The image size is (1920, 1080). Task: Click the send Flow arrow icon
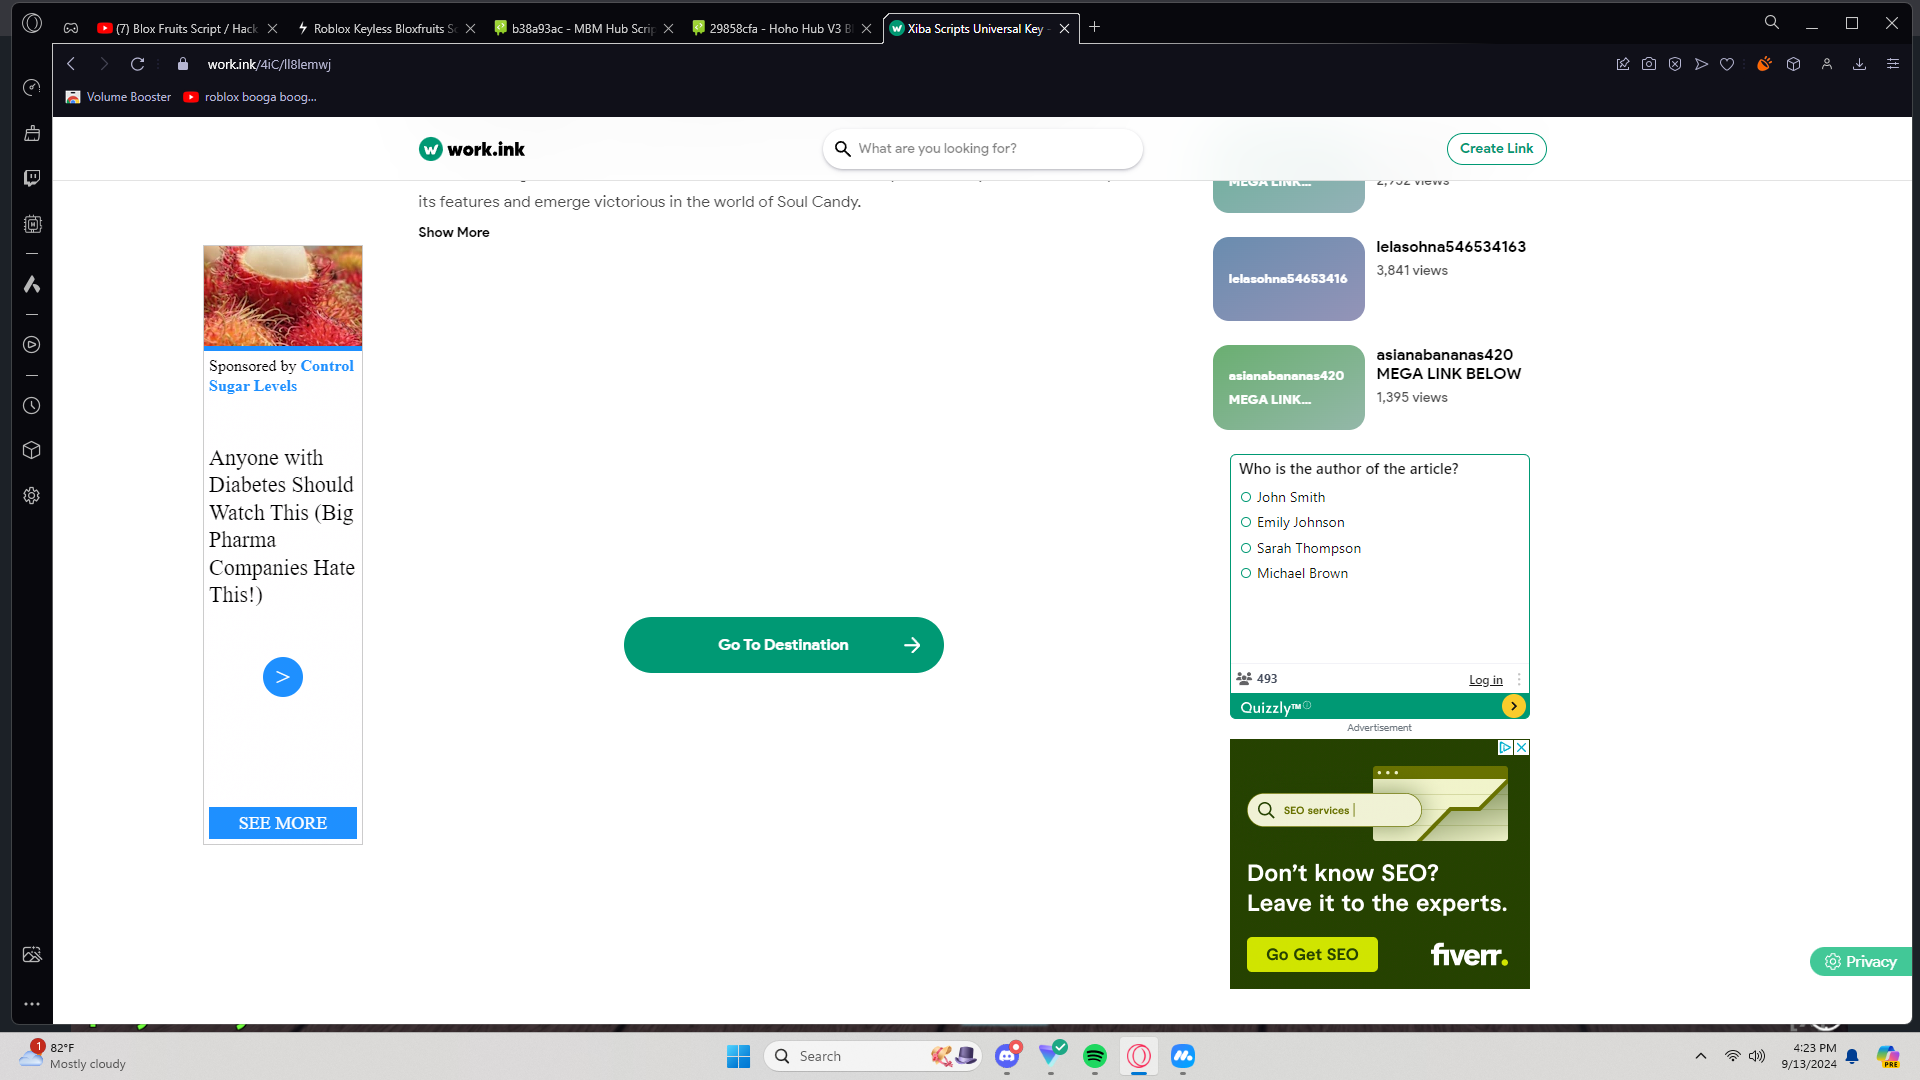(x=1701, y=64)
